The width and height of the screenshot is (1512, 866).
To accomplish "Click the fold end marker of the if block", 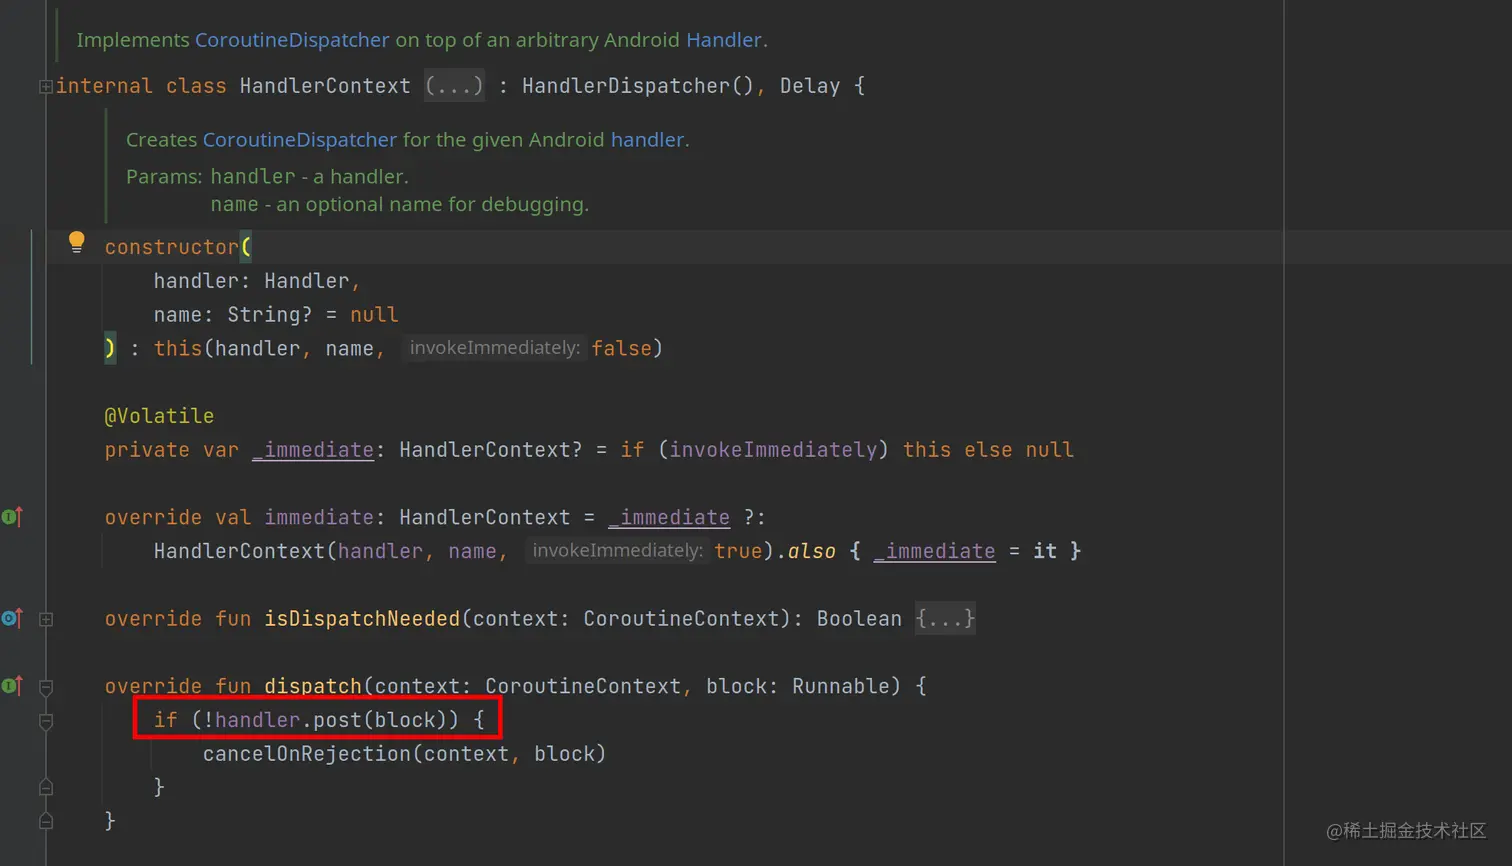I will click(46, 788).
